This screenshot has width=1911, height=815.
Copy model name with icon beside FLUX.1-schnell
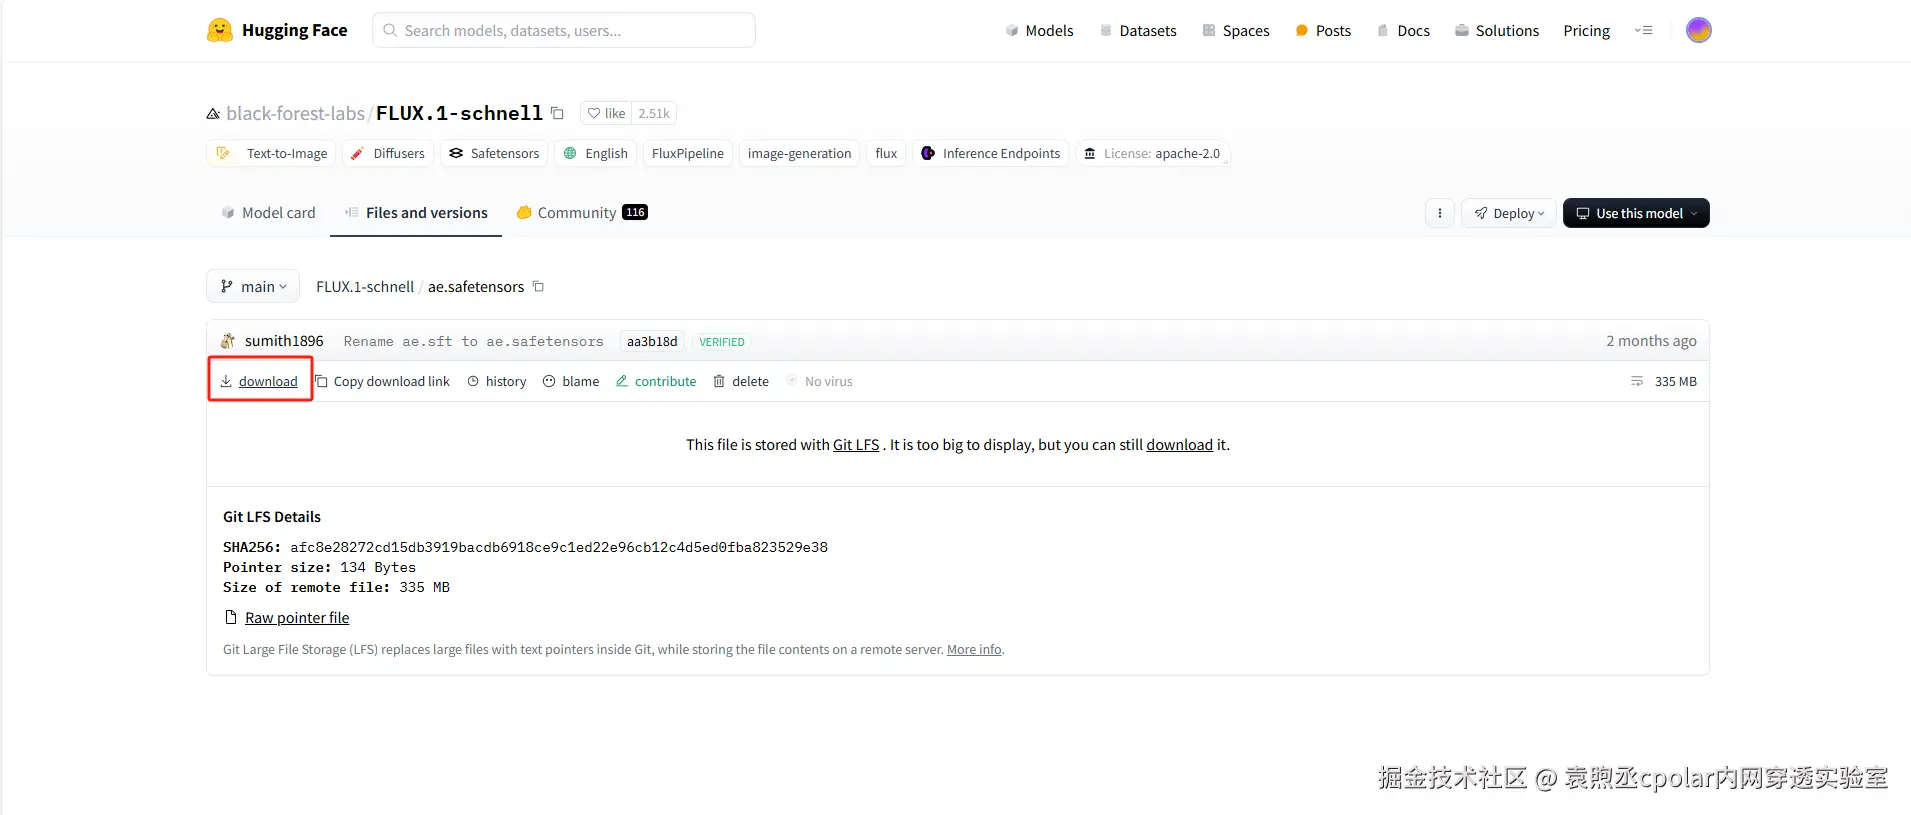pyautogui.click(x=558, y=113)
